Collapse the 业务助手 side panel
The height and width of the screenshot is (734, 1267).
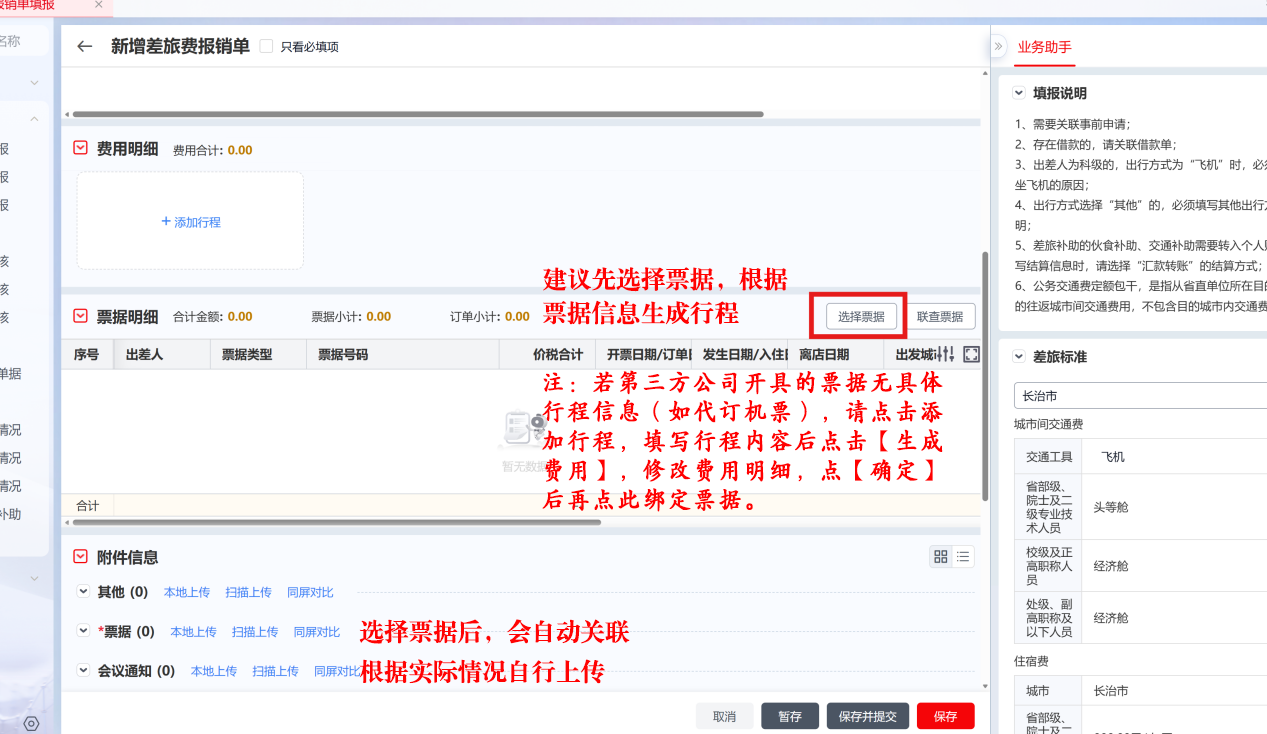pyautogui.click(x=998, y=46)
